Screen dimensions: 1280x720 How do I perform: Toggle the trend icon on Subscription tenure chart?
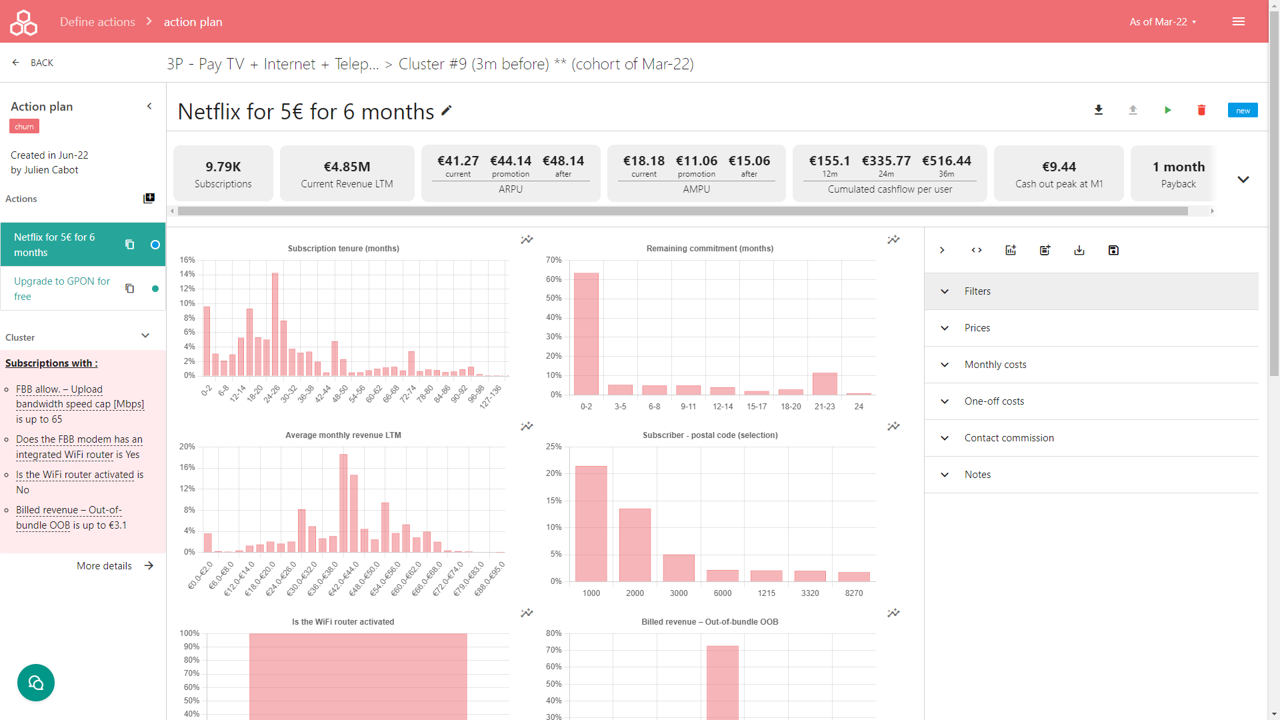(x=526, y=240)
